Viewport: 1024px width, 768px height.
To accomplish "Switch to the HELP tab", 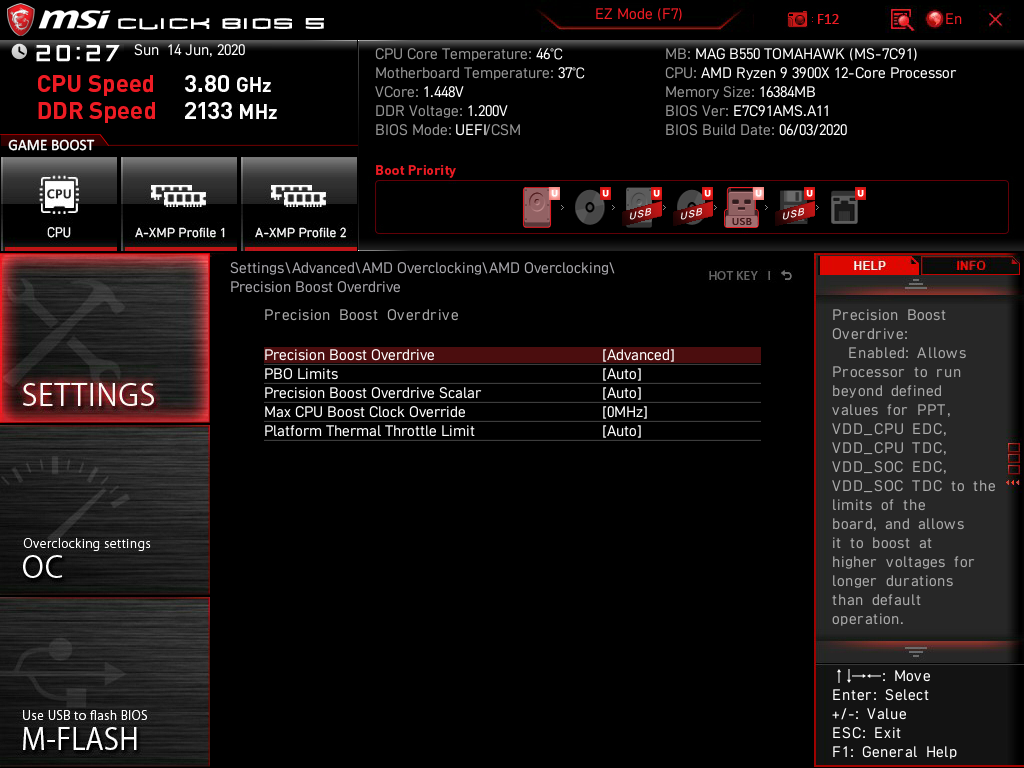I will coord(869,266).
